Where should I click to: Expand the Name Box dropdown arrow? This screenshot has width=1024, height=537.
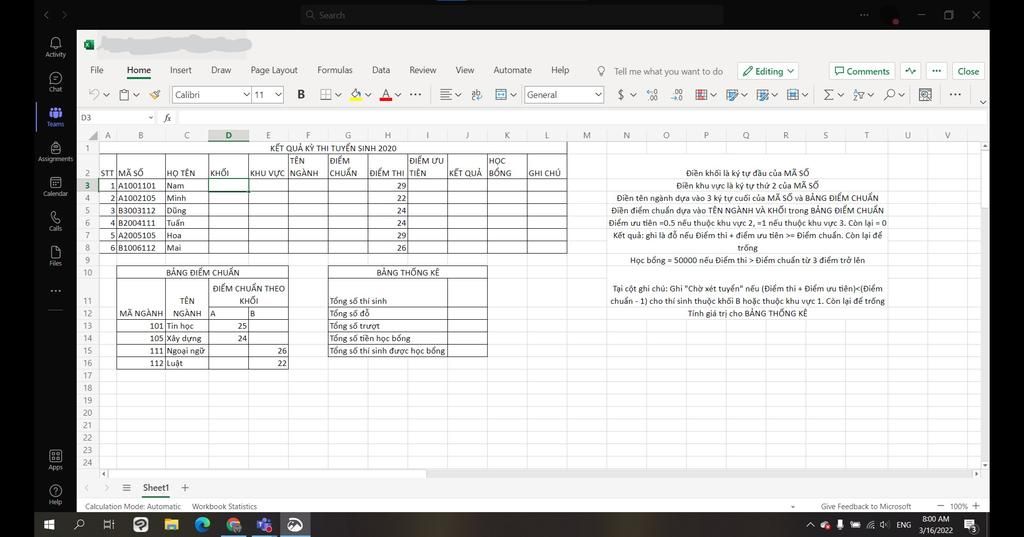tap(151, 118)
